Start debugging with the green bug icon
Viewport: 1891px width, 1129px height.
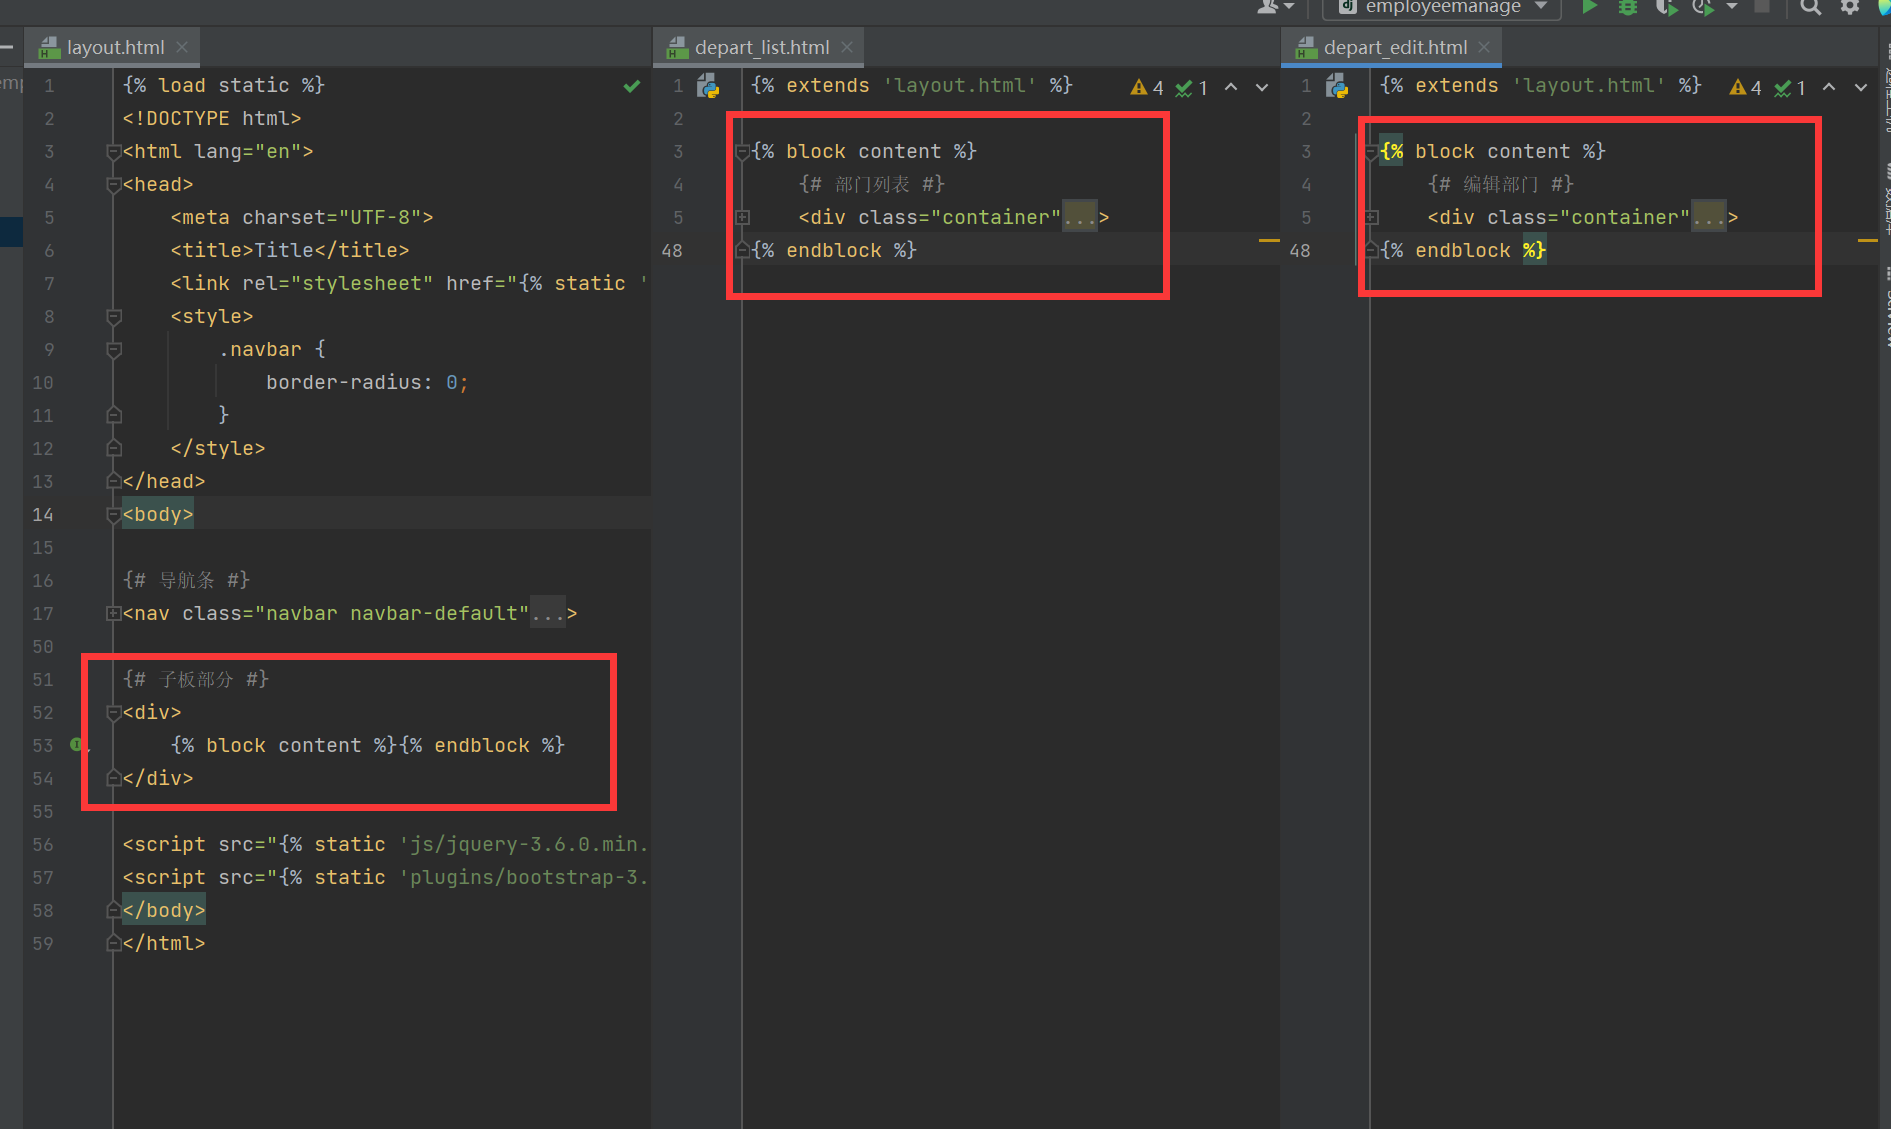[1627, 7]
